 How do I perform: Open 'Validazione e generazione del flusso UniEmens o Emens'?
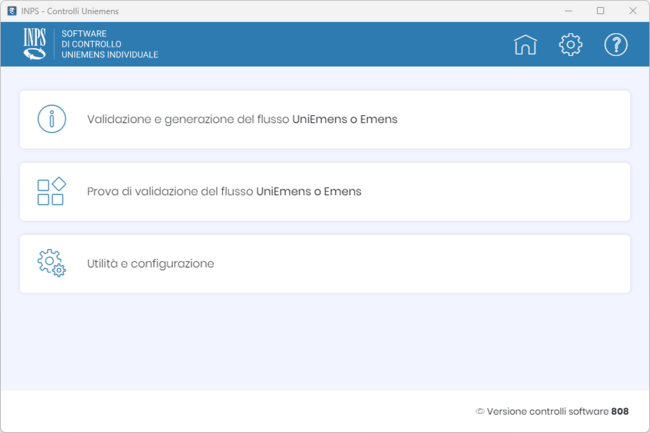(x=242, y=119)
